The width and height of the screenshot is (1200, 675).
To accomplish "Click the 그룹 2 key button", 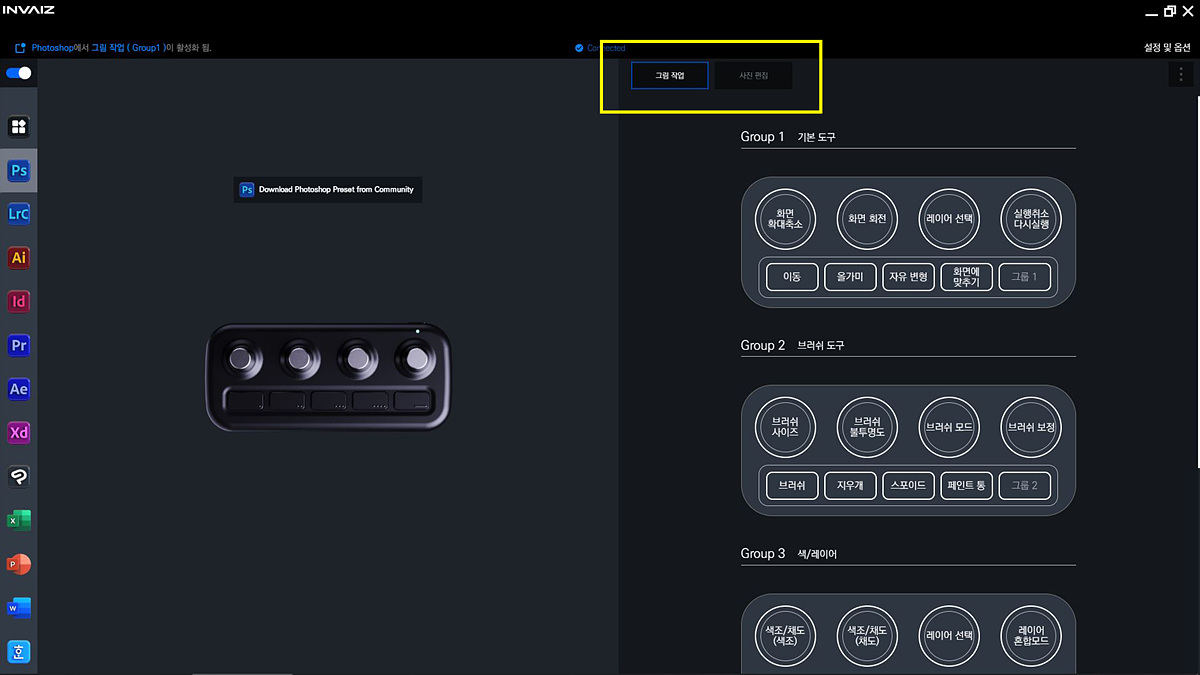I will 1025,486.
